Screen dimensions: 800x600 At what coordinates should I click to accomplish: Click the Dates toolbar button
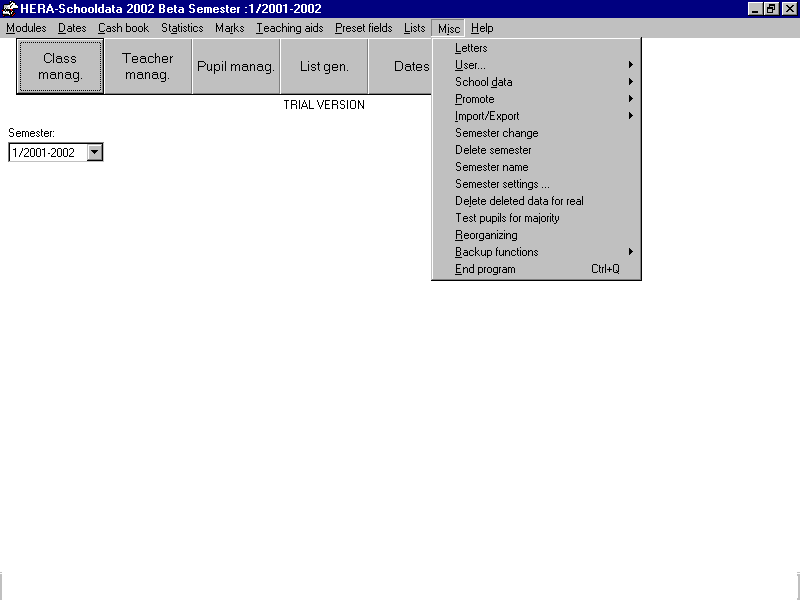400,66
